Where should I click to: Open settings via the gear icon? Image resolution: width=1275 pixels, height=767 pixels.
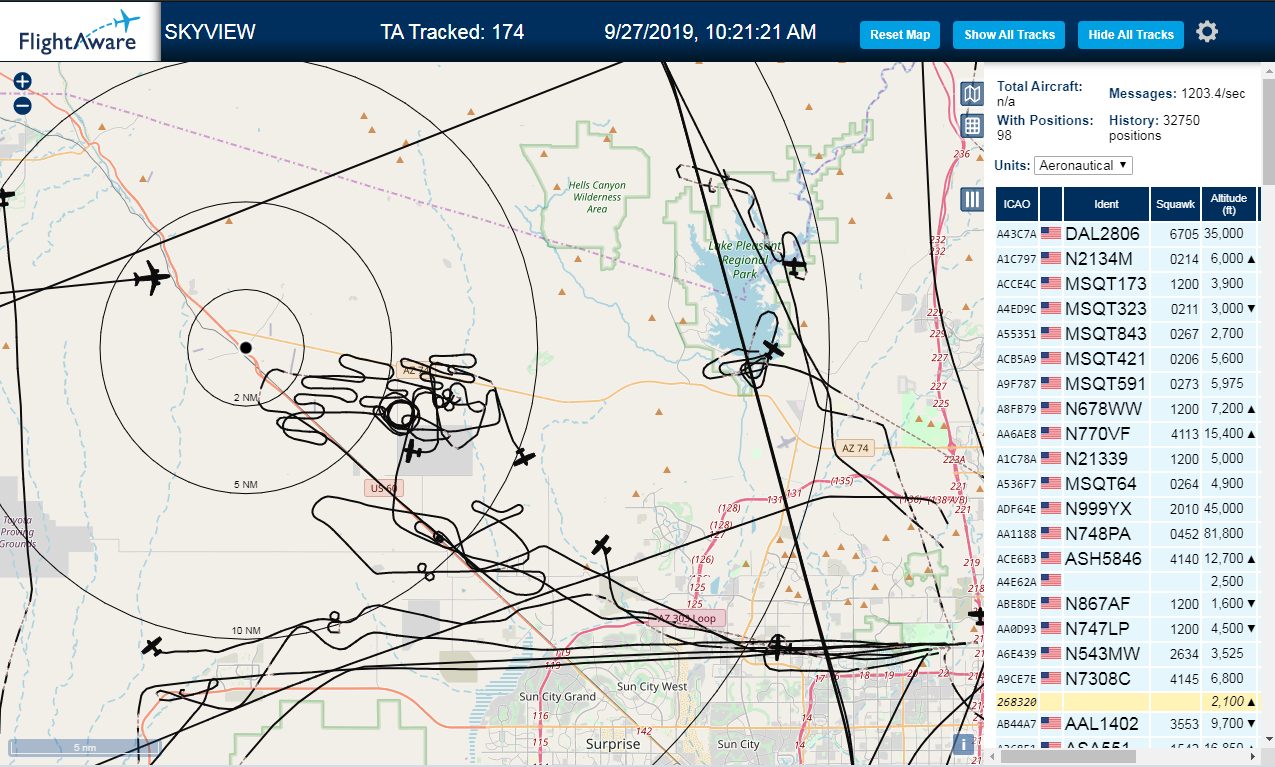point(1207,32)
